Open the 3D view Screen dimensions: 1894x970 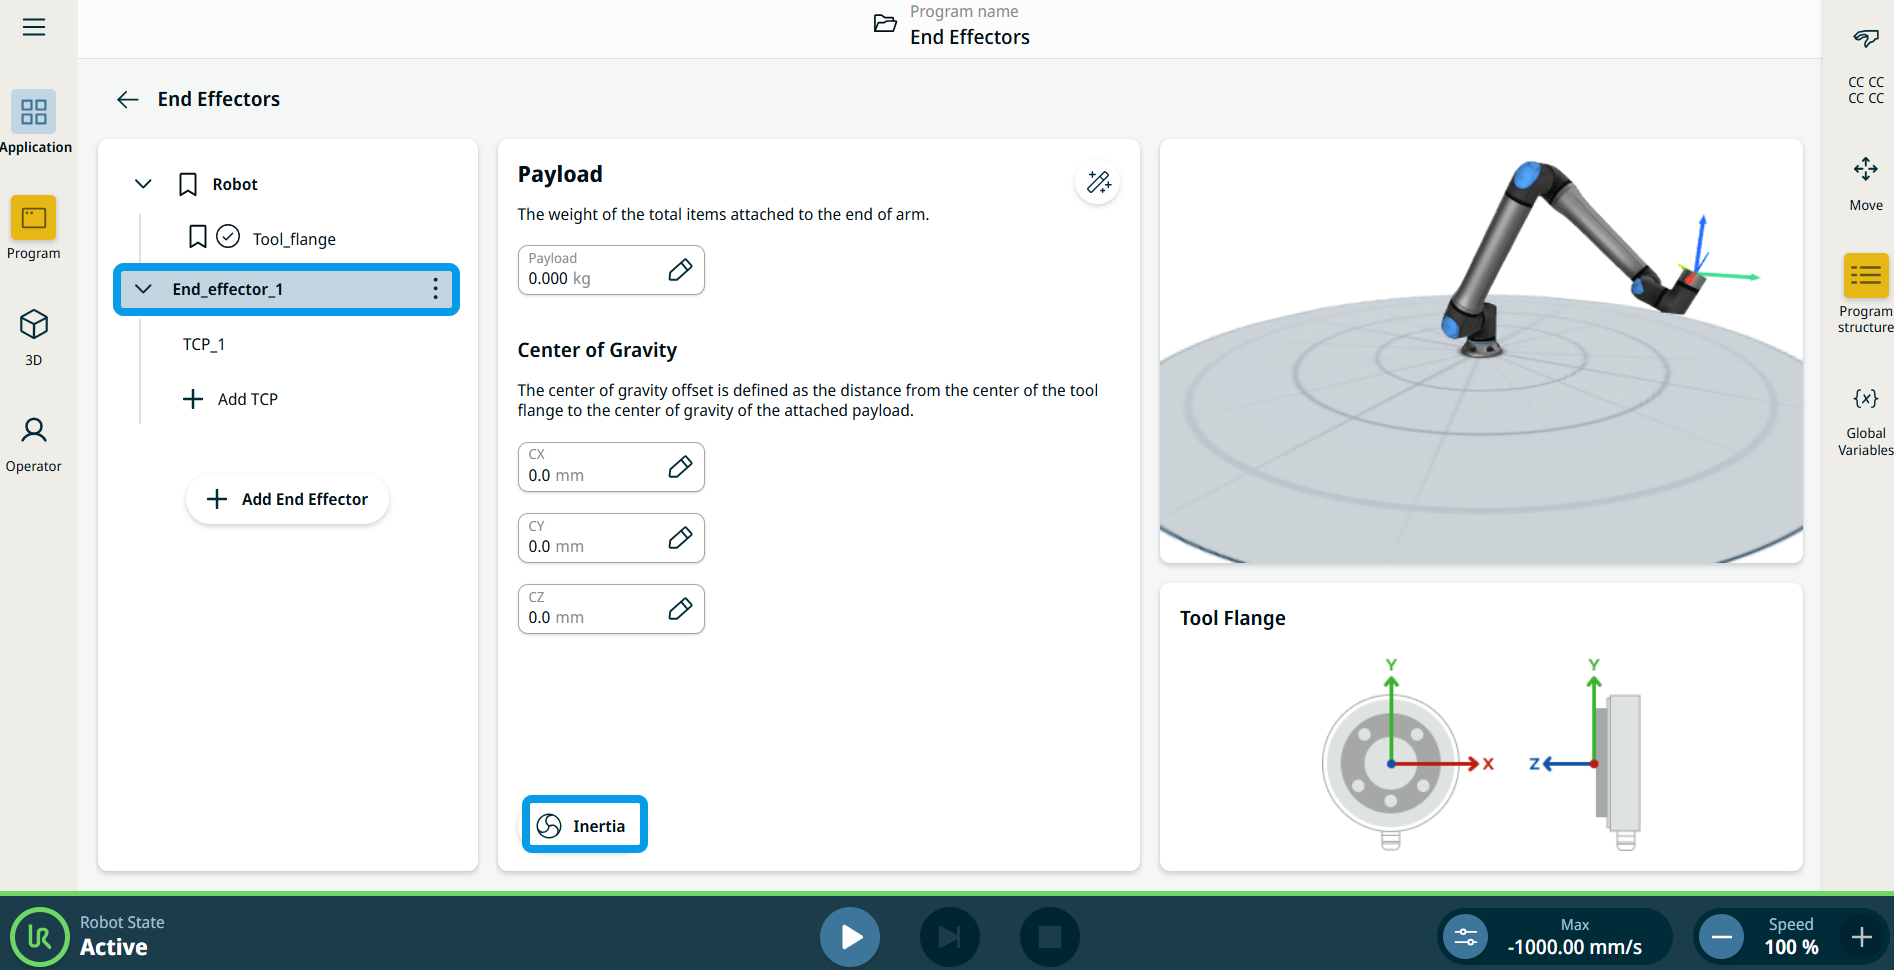(x=34, y=336)
